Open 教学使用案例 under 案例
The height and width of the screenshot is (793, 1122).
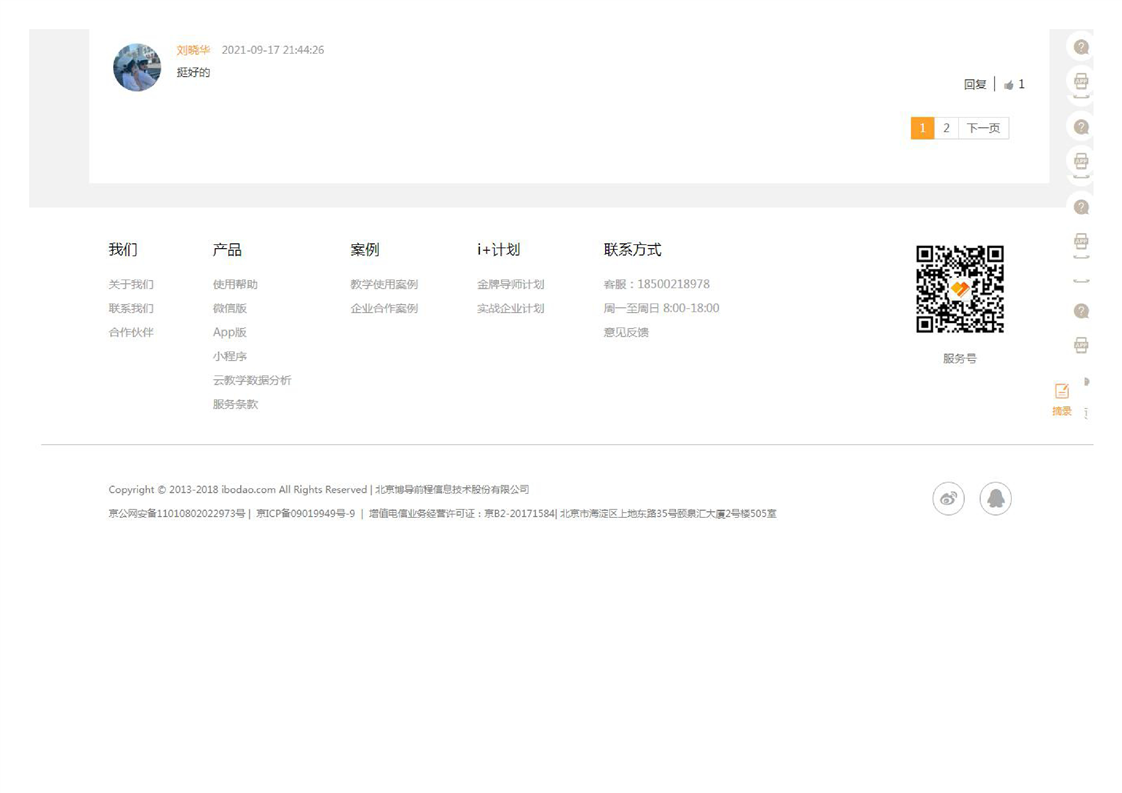tap(384, 285)
